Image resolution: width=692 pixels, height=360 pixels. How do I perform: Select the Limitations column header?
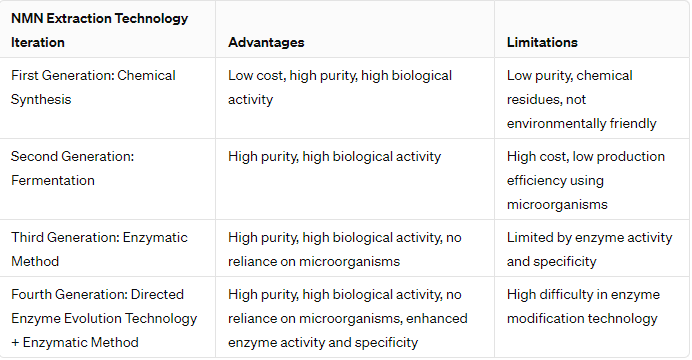542,42
